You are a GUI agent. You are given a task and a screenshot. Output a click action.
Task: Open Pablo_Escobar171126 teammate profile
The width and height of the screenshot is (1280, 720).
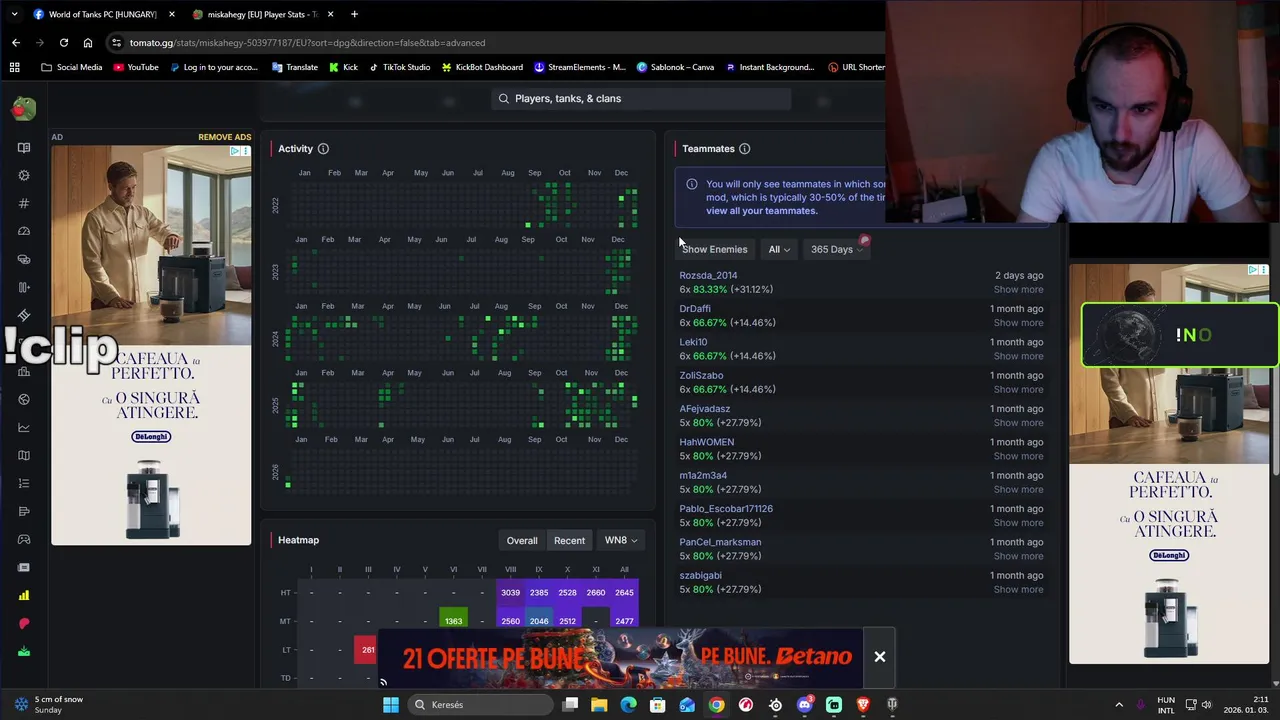(726, 509)
